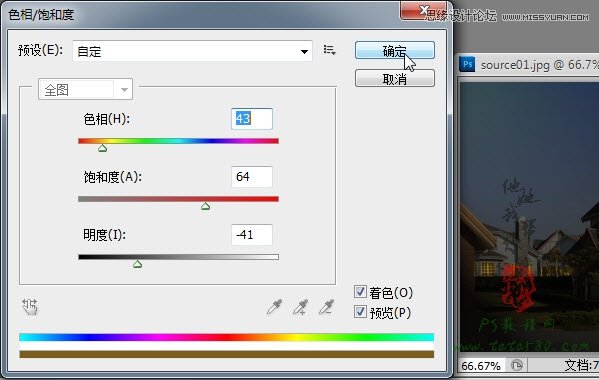Click the 饱和度(A) label
The image size is (599, 380).
click(x=113, y=177)
